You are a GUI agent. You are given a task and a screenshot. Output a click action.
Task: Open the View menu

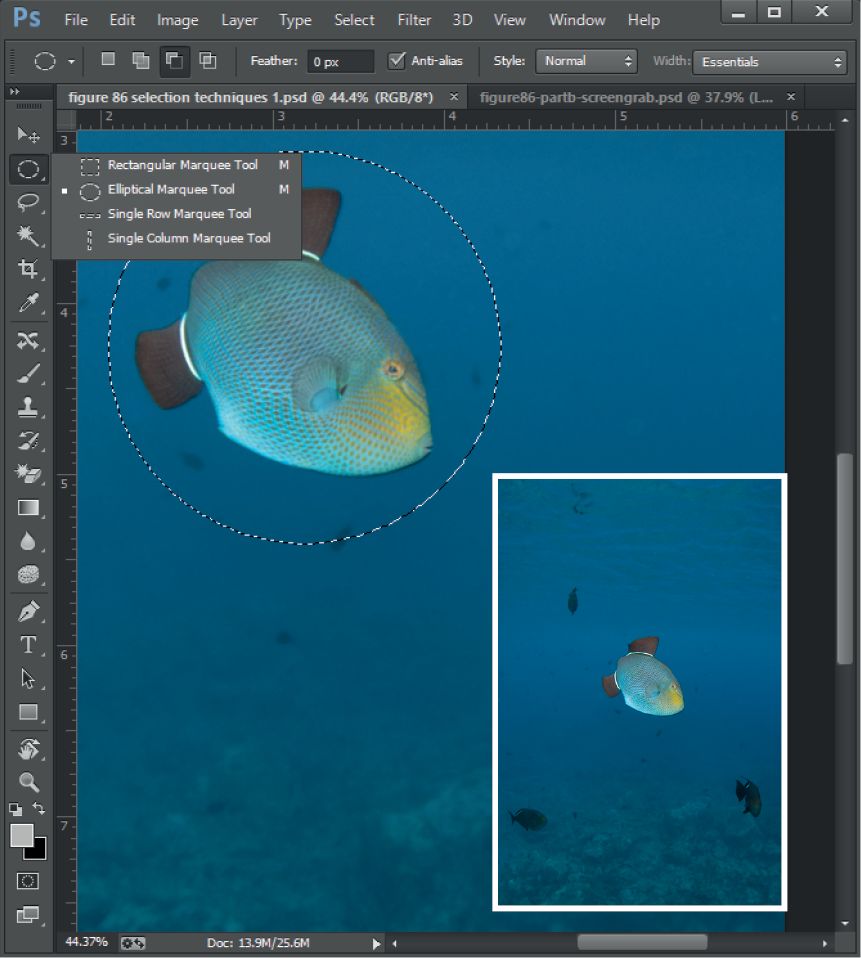tap(510, 20)
